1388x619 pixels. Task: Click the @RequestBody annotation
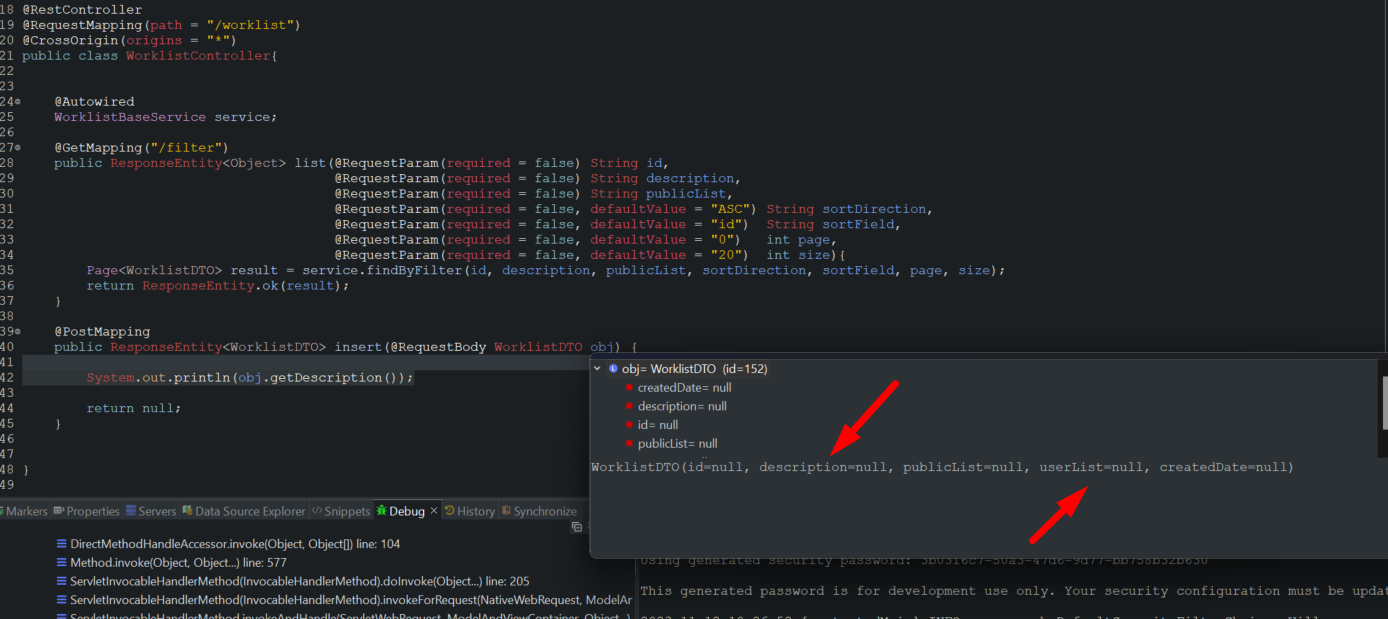tap(438, 347)
